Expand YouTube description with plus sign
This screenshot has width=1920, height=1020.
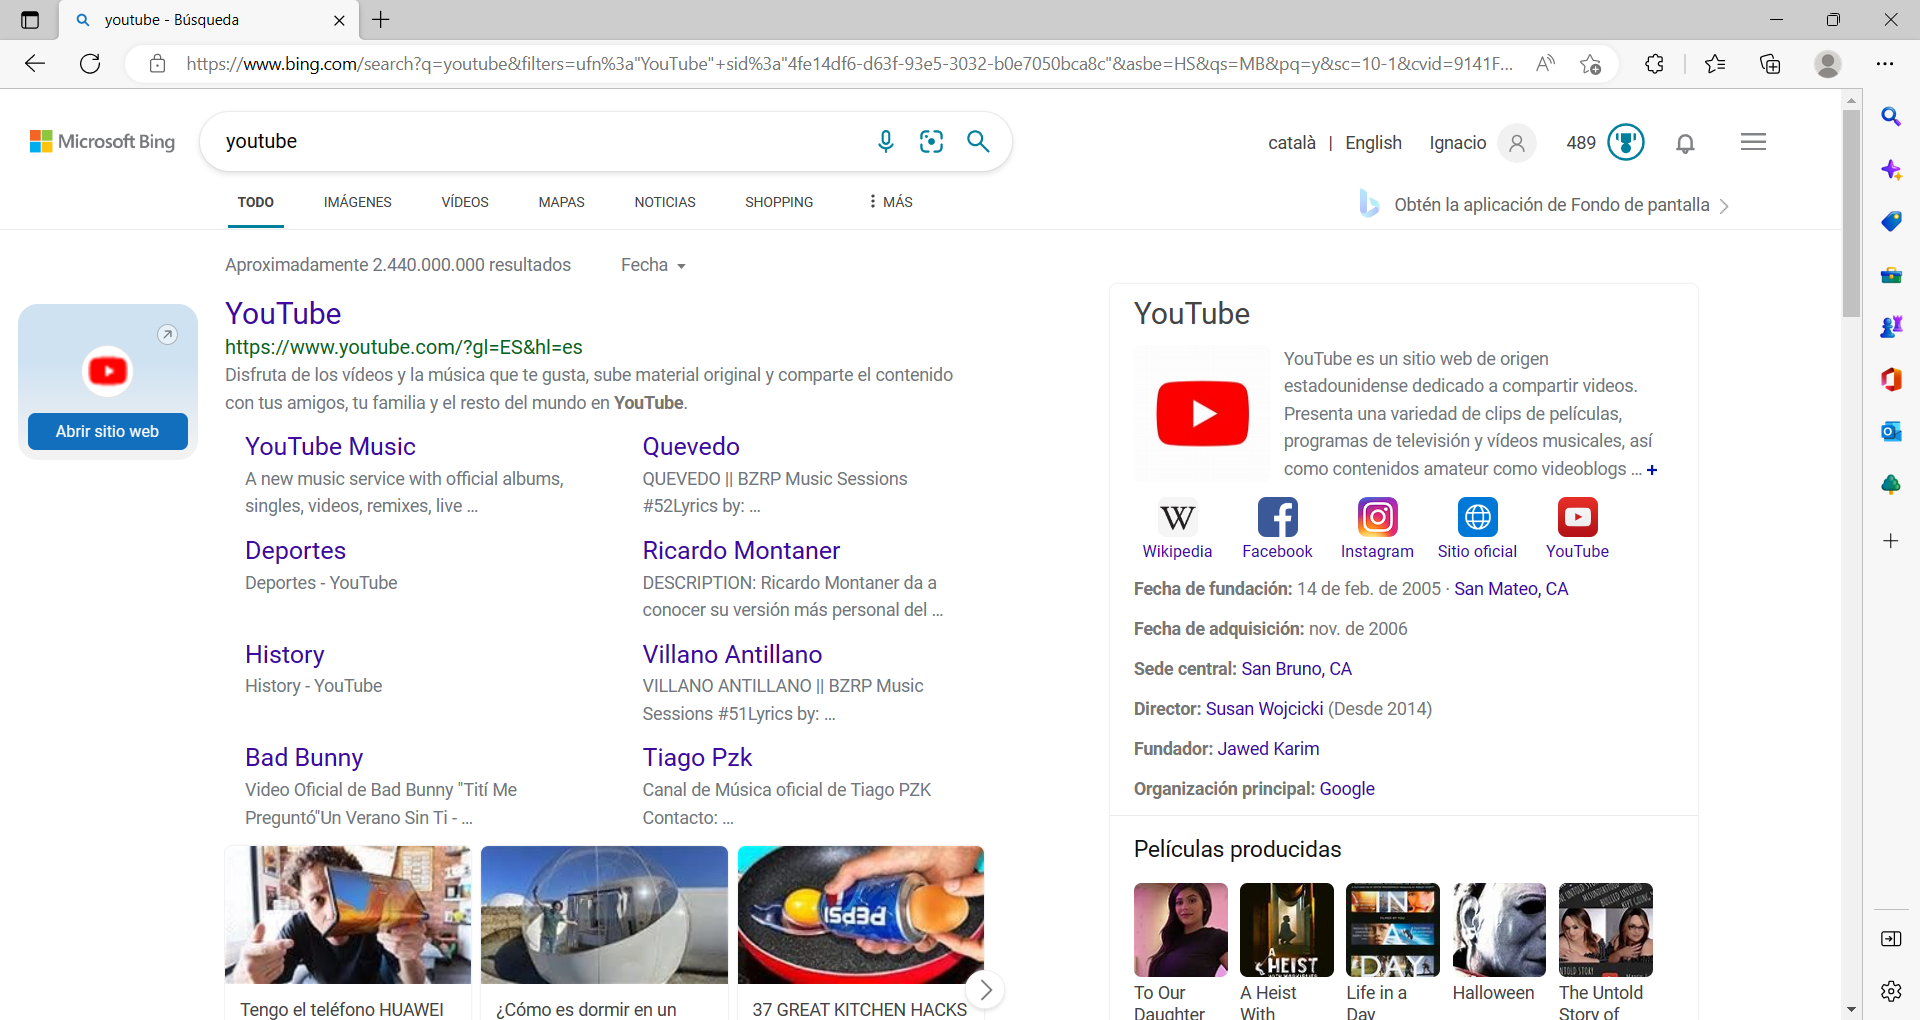point(1652,470)
